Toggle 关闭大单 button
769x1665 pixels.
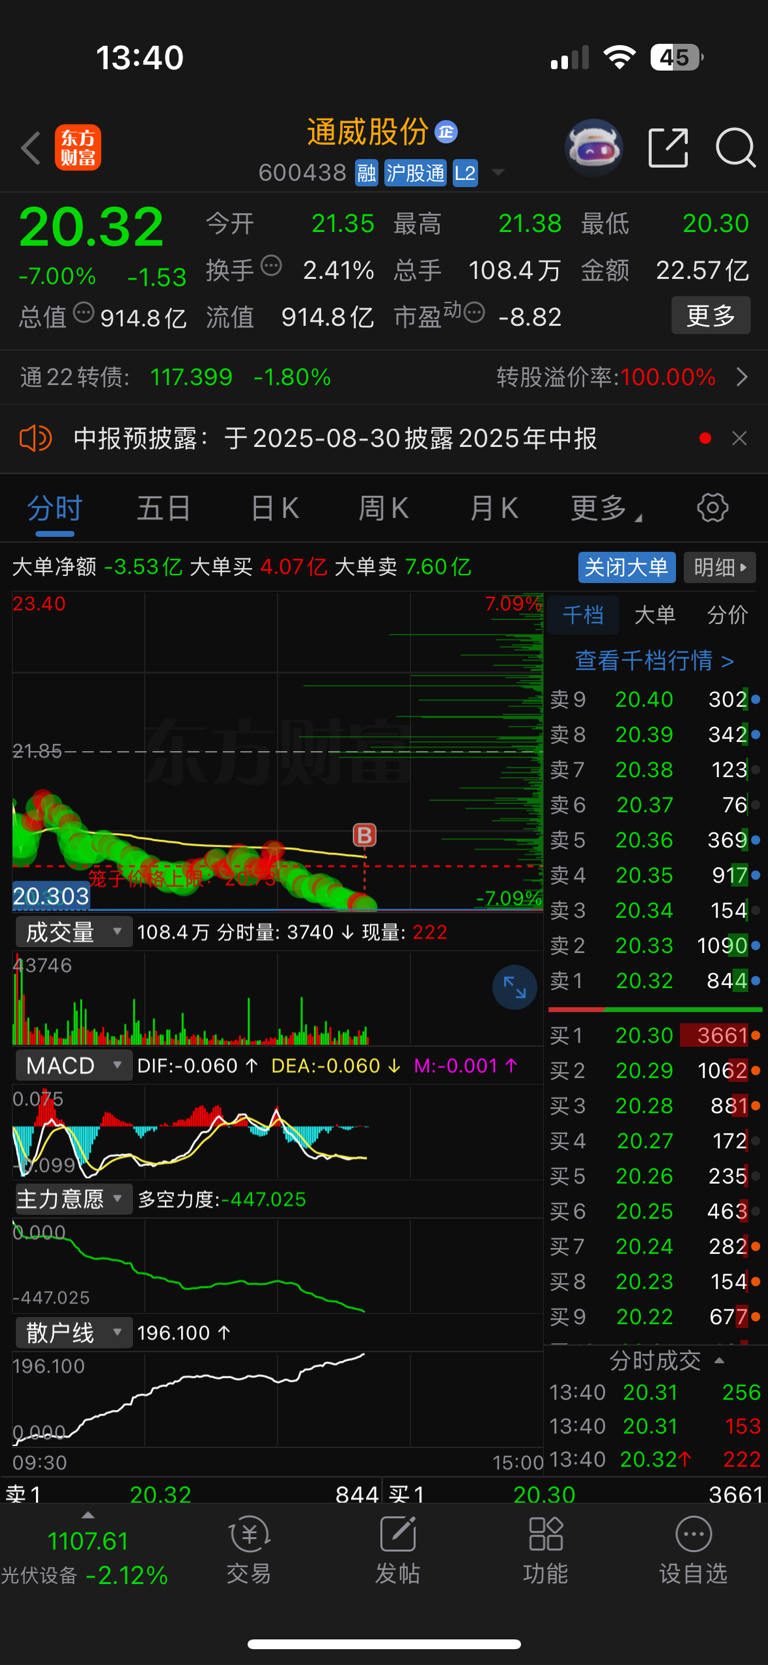tap(627, 567)
